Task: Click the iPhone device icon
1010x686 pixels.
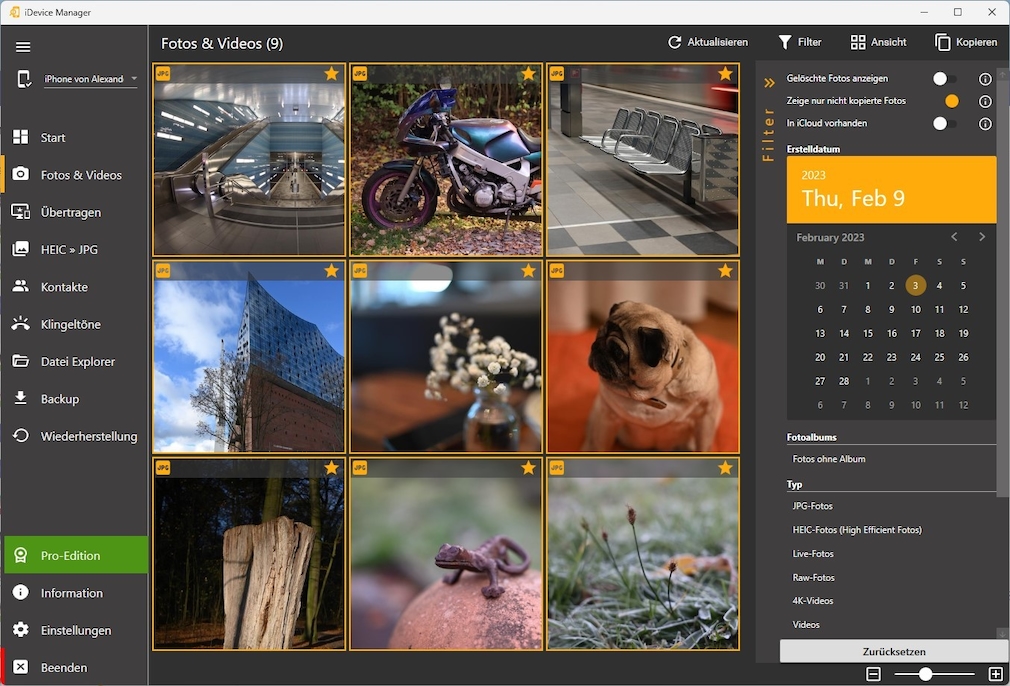Action: [x=24, y=79]
